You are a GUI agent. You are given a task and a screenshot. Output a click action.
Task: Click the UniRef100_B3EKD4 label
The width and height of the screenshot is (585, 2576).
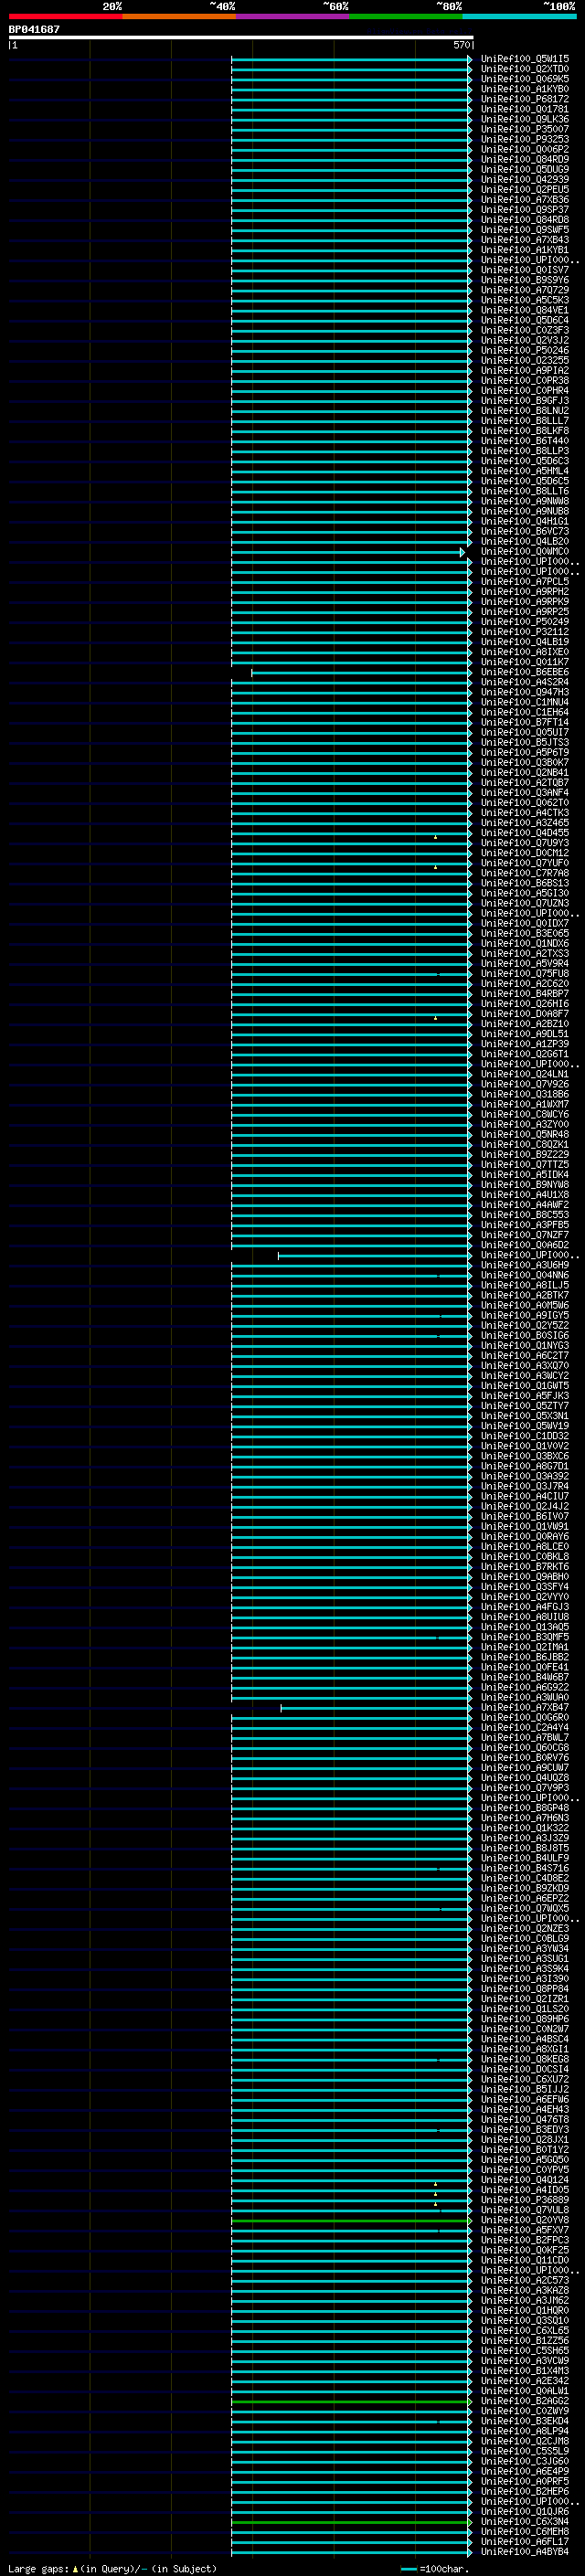(524, 2422)
